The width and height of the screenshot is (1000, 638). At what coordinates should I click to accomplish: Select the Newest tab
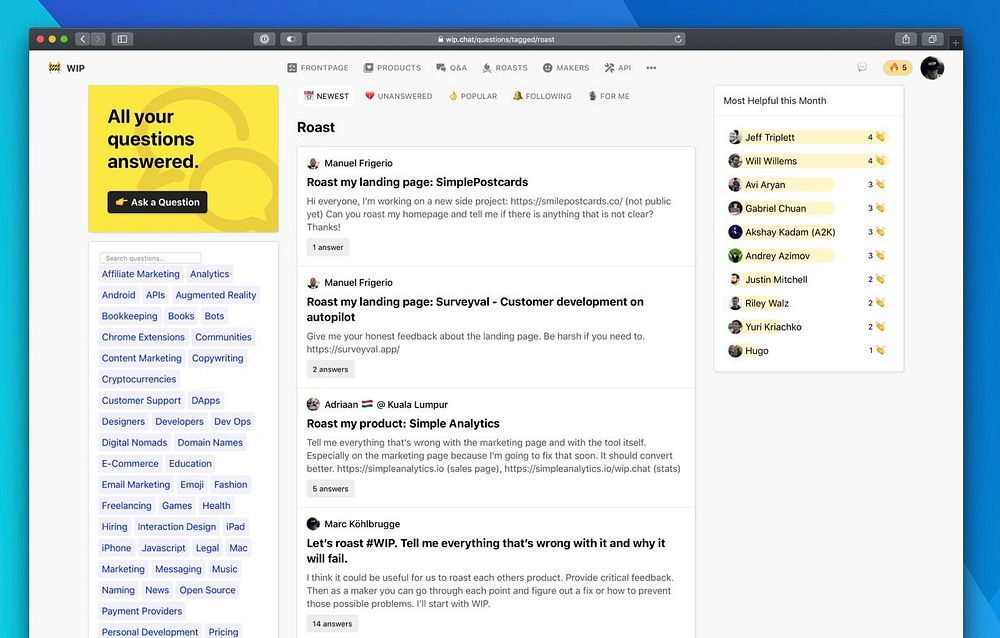coord(326,96)
